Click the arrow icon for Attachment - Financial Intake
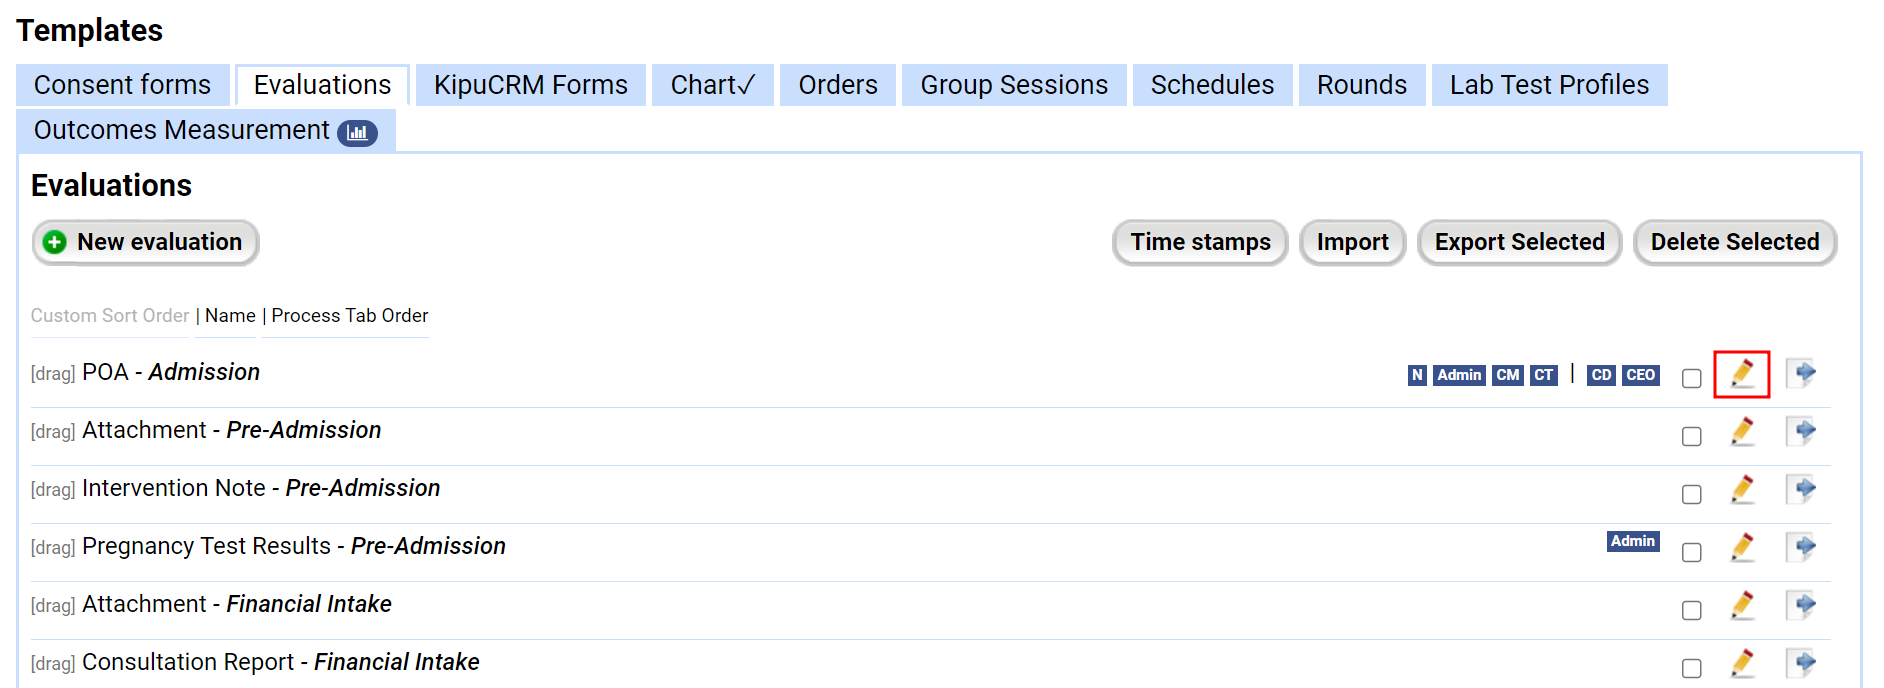The width and height of the screenshot is (1884, 688). [x=1802, y=605]
